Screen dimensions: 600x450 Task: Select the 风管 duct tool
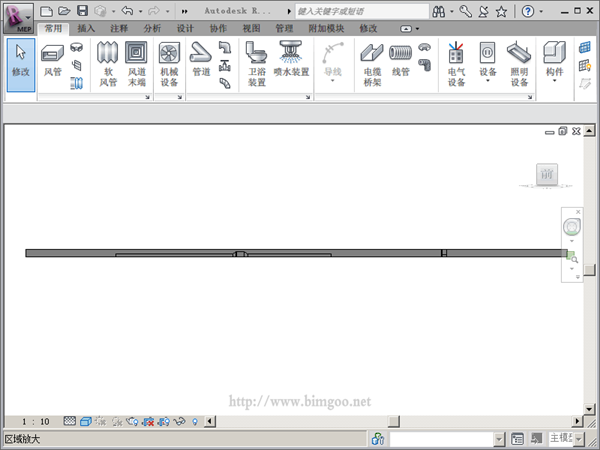tap(52, 60)
